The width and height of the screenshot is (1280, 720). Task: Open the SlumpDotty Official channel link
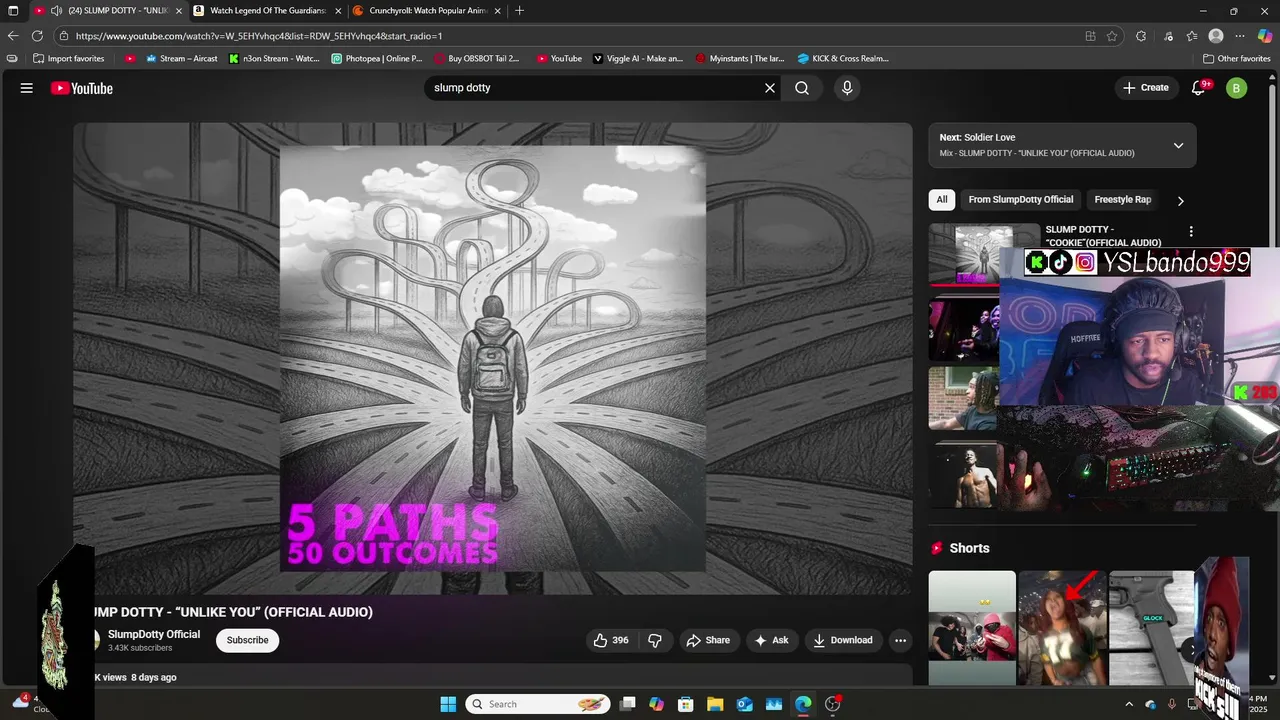pos(154,634)
